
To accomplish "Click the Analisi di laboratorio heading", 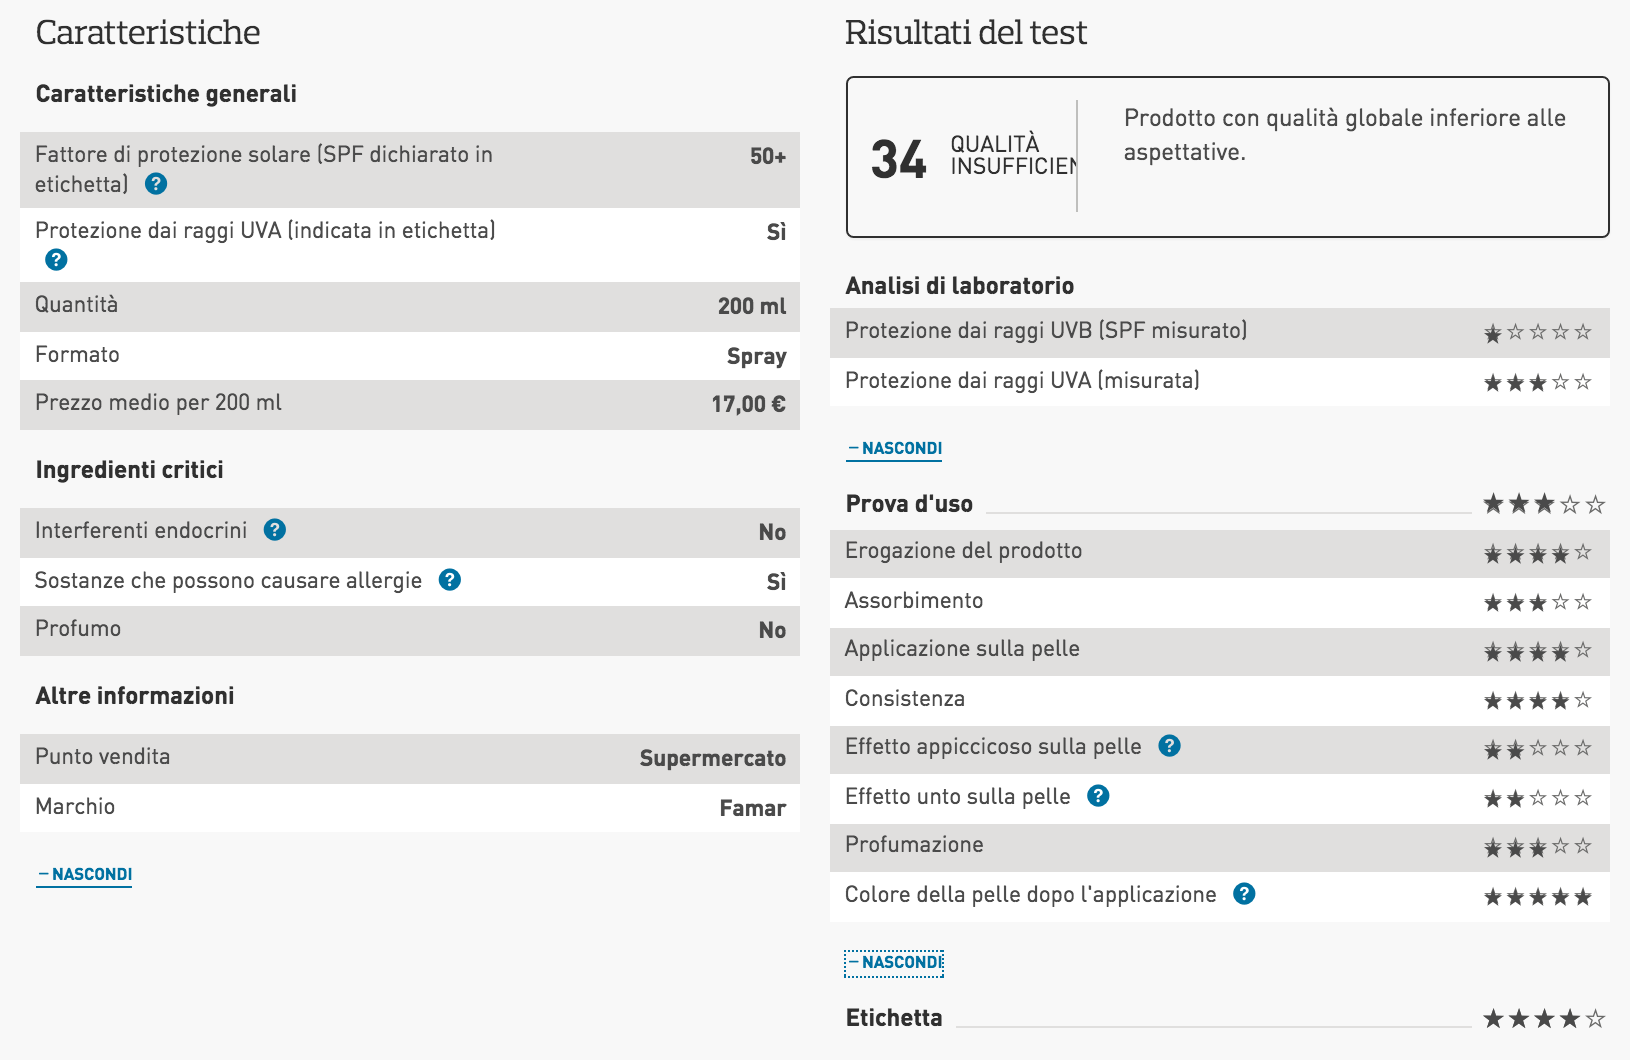I will [960, 286].
